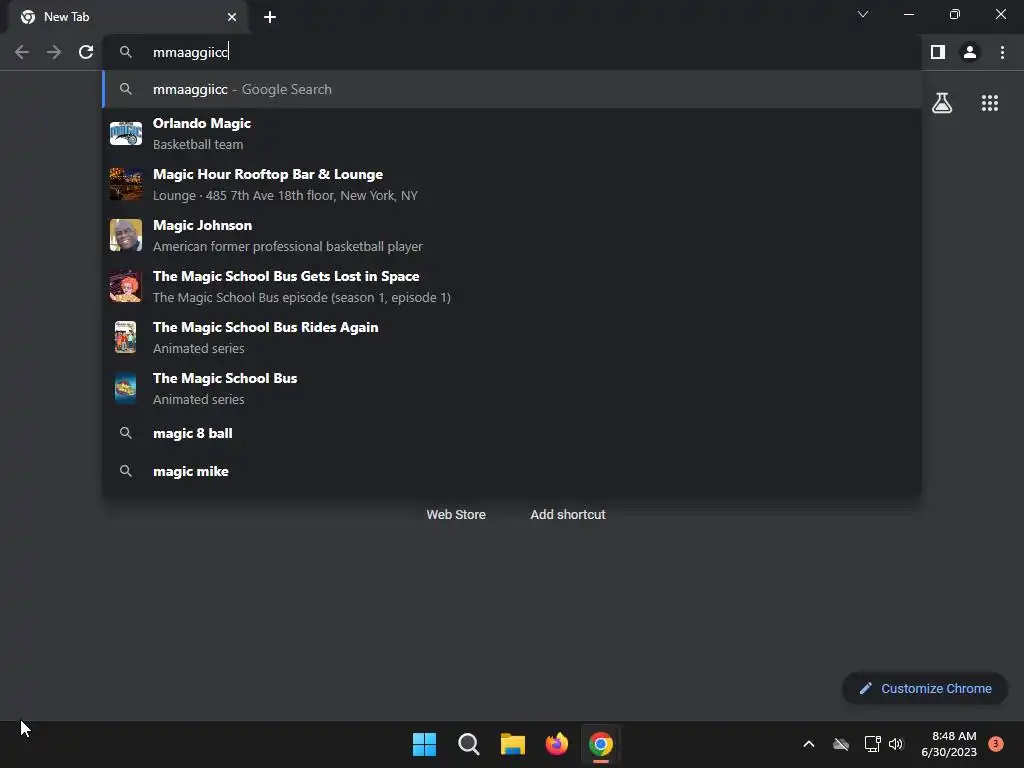1024x768 pixels.
Task: Reload the page with the refresh icon
Action: (86, 52)
